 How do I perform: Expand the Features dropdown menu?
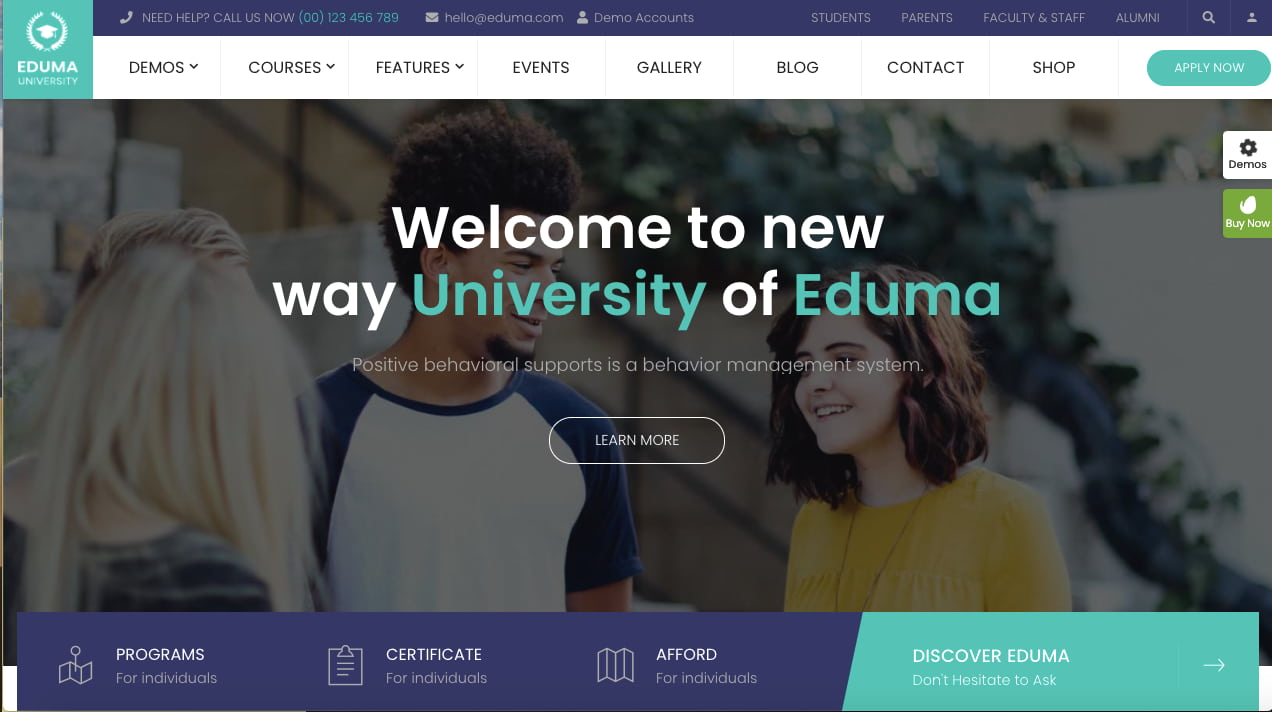click(420, 67)
